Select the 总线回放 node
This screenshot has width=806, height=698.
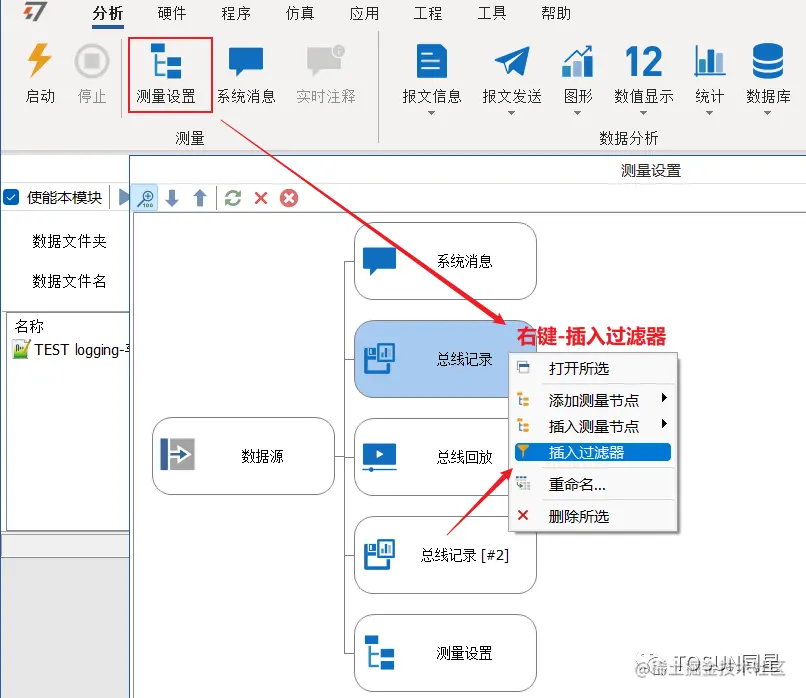point(432,457)
